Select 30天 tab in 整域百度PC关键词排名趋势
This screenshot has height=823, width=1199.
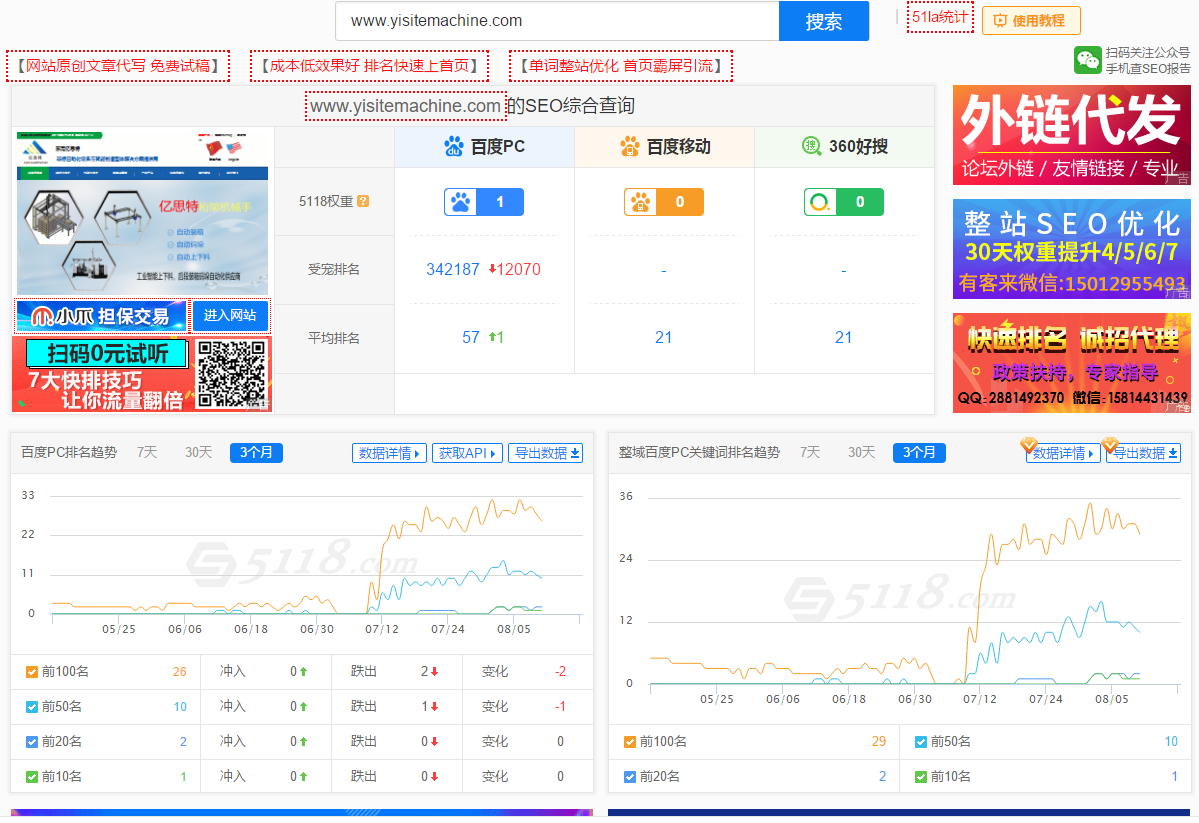(861, 453)
